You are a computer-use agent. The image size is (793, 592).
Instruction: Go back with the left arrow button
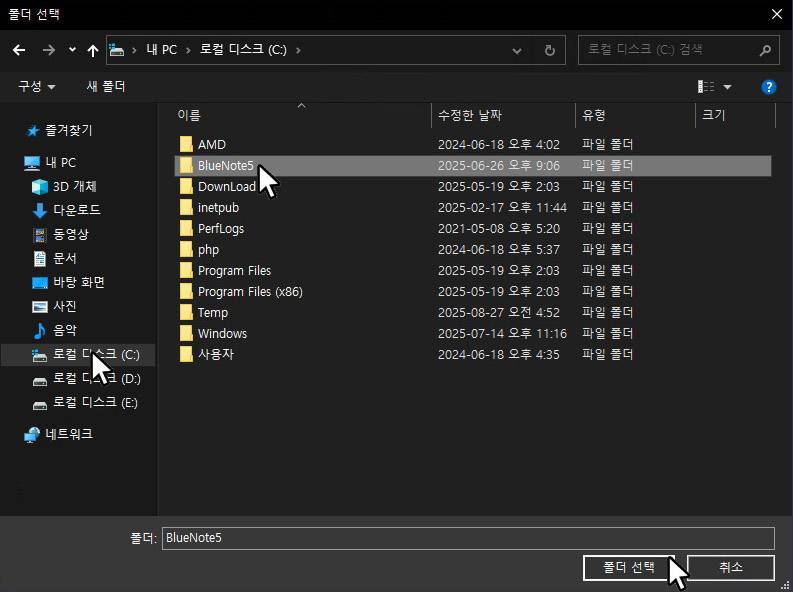click(19, 50)
